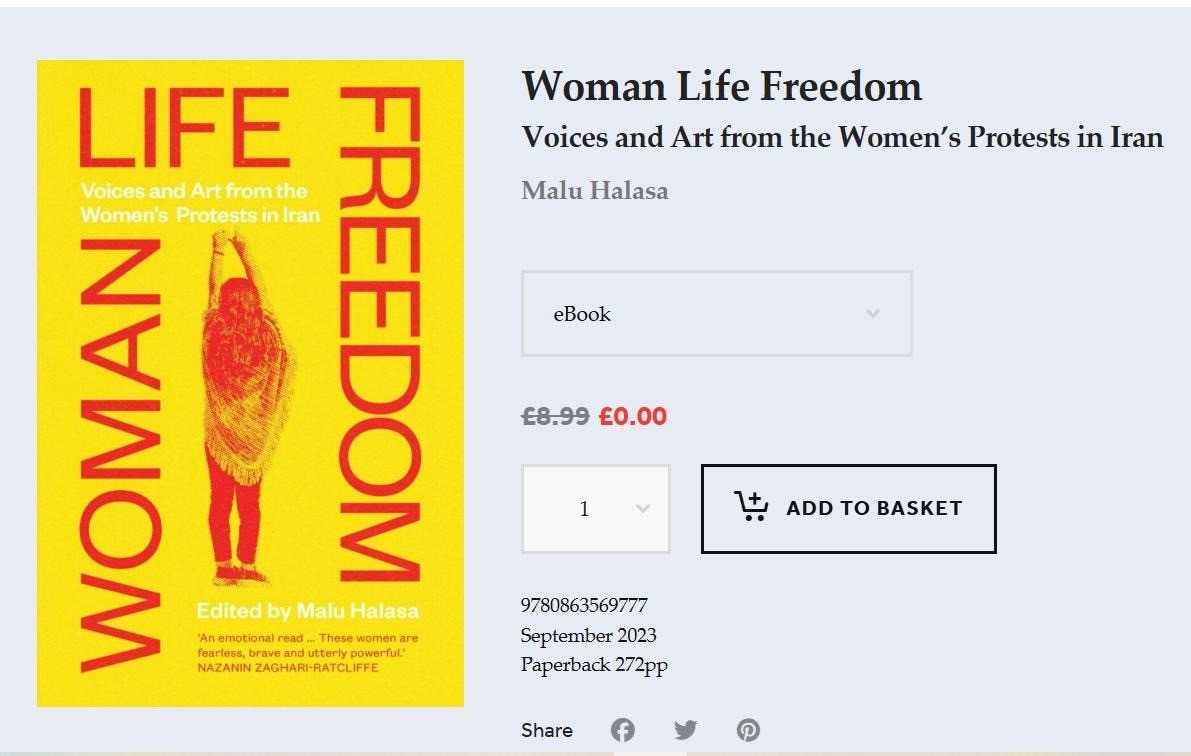Select the quantity field showing 1
Screen dimensions: 1191x756
(585, 509)
